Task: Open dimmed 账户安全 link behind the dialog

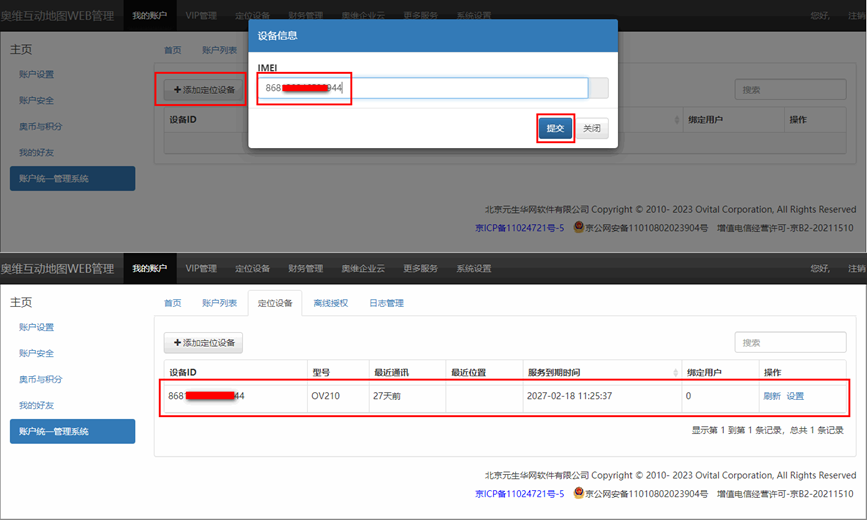Action: tap(36, 100)
